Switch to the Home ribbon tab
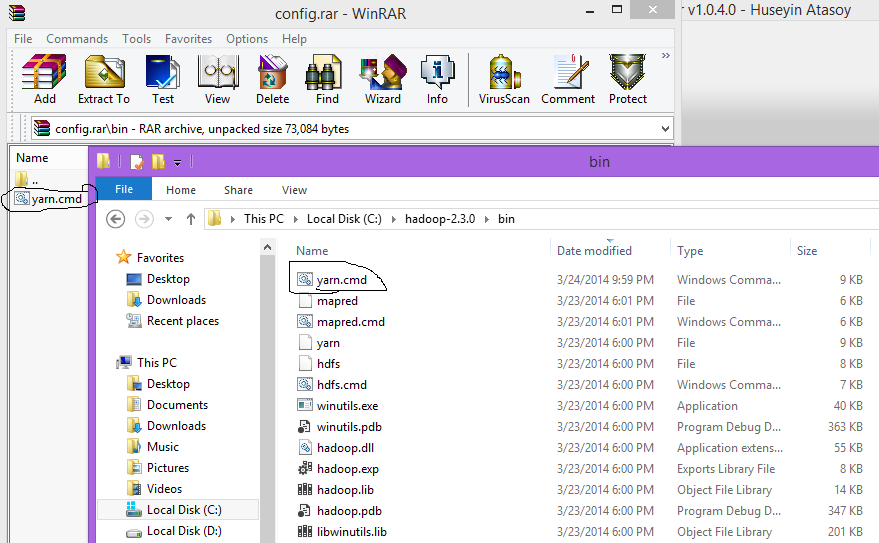 (x=181, y=190)
